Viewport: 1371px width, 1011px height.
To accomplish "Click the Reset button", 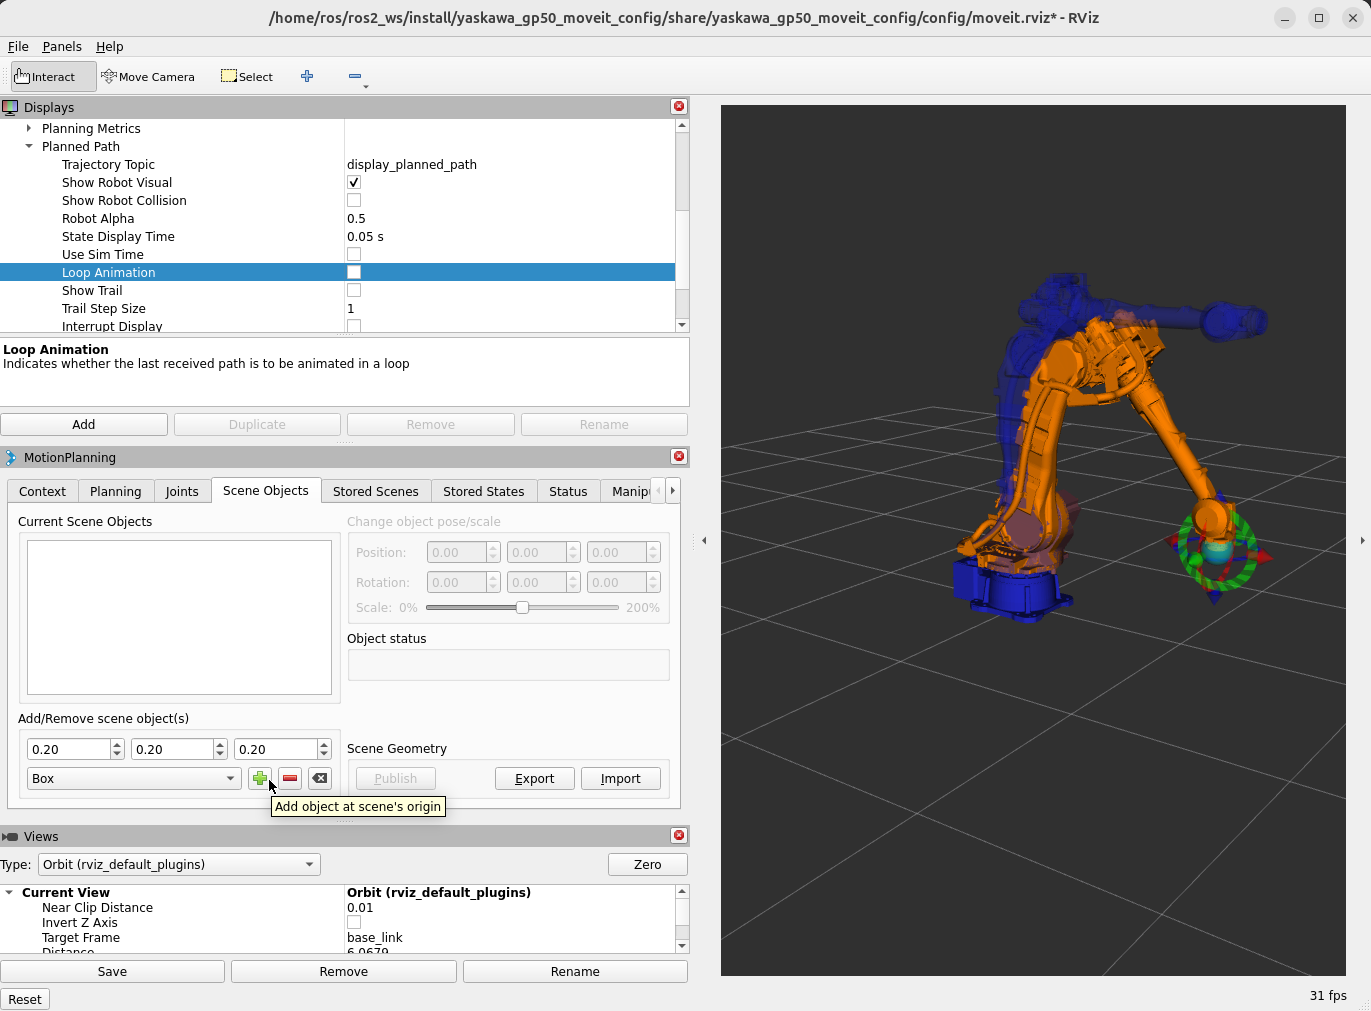I will click(25, 999).
